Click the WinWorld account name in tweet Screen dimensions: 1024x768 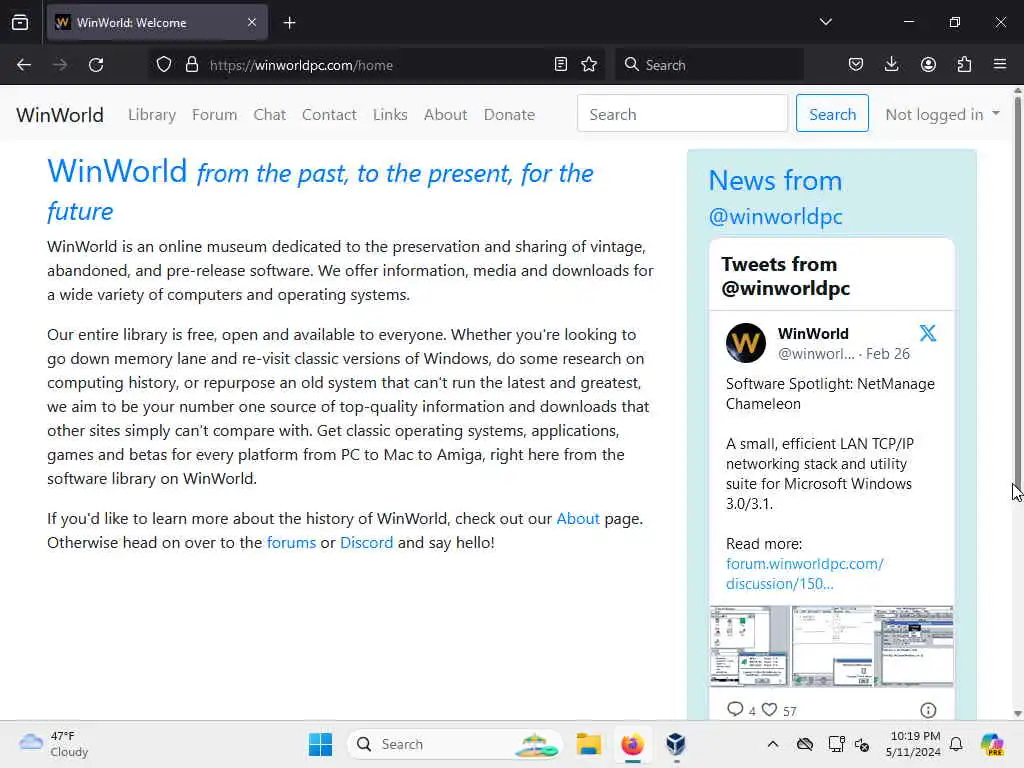(813, 334)
